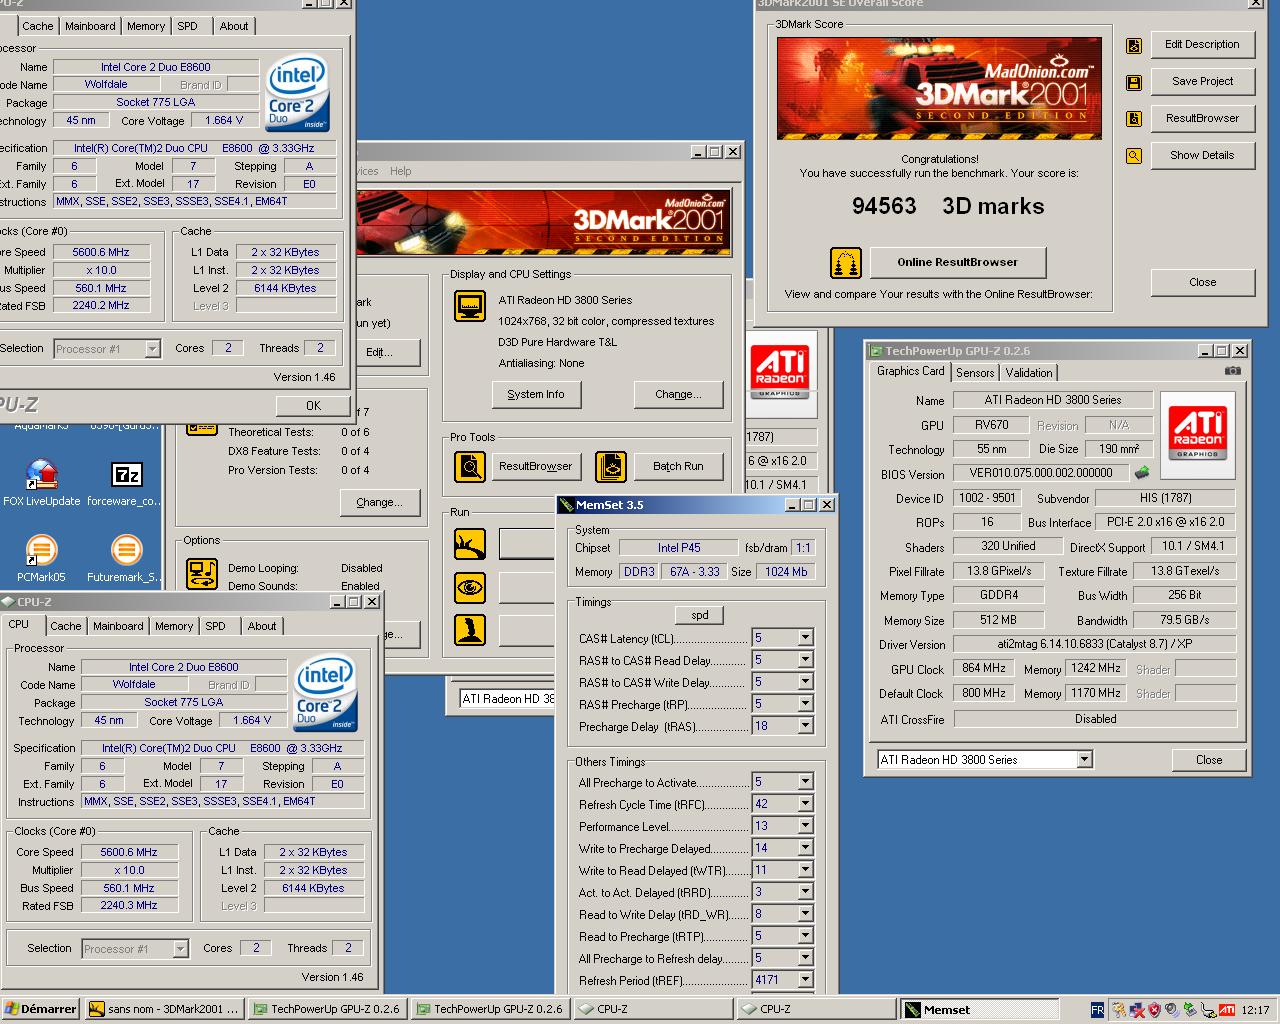Click the eye demo icon in Run section
Viewport: 1280px width, 1024px height.
(470, 587)
